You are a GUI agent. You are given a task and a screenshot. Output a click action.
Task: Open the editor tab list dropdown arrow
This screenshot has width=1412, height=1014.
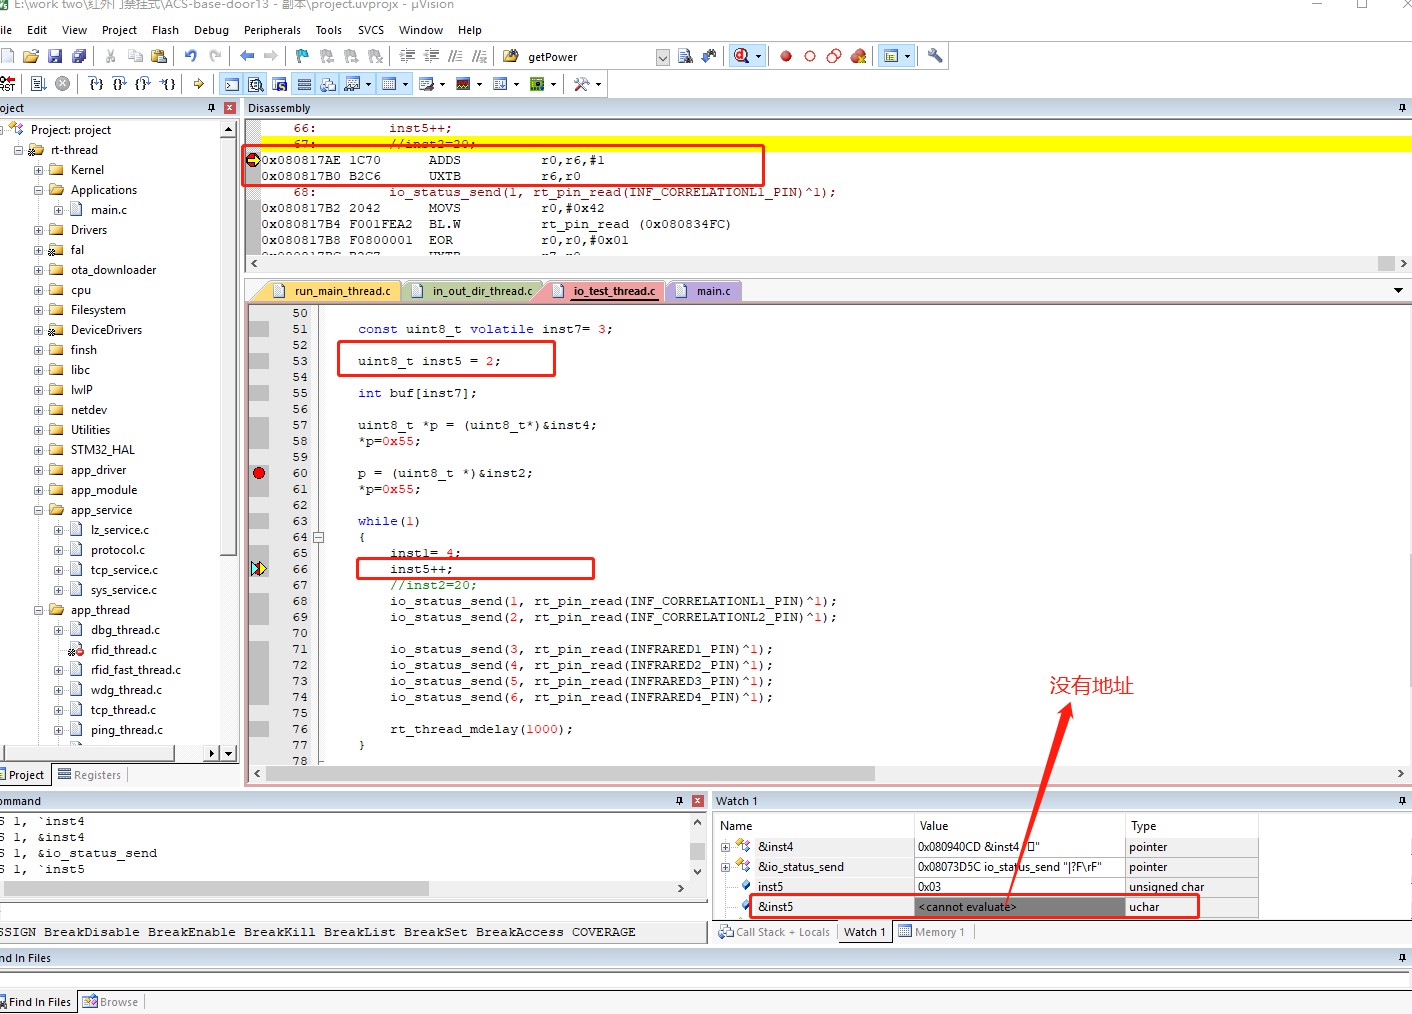1398,291
